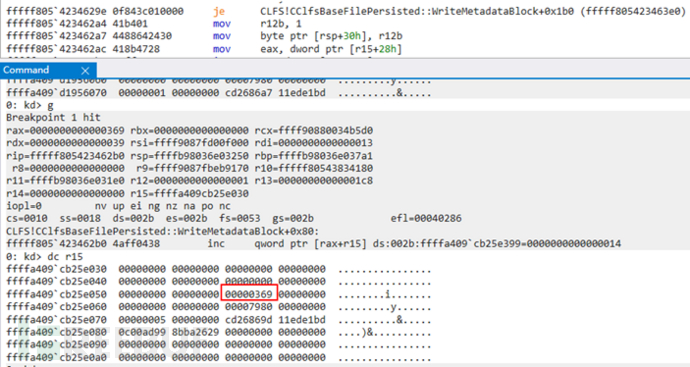Select the Command window tab
The height and width of the screenshot is (367, 690).
pos(26,70)
